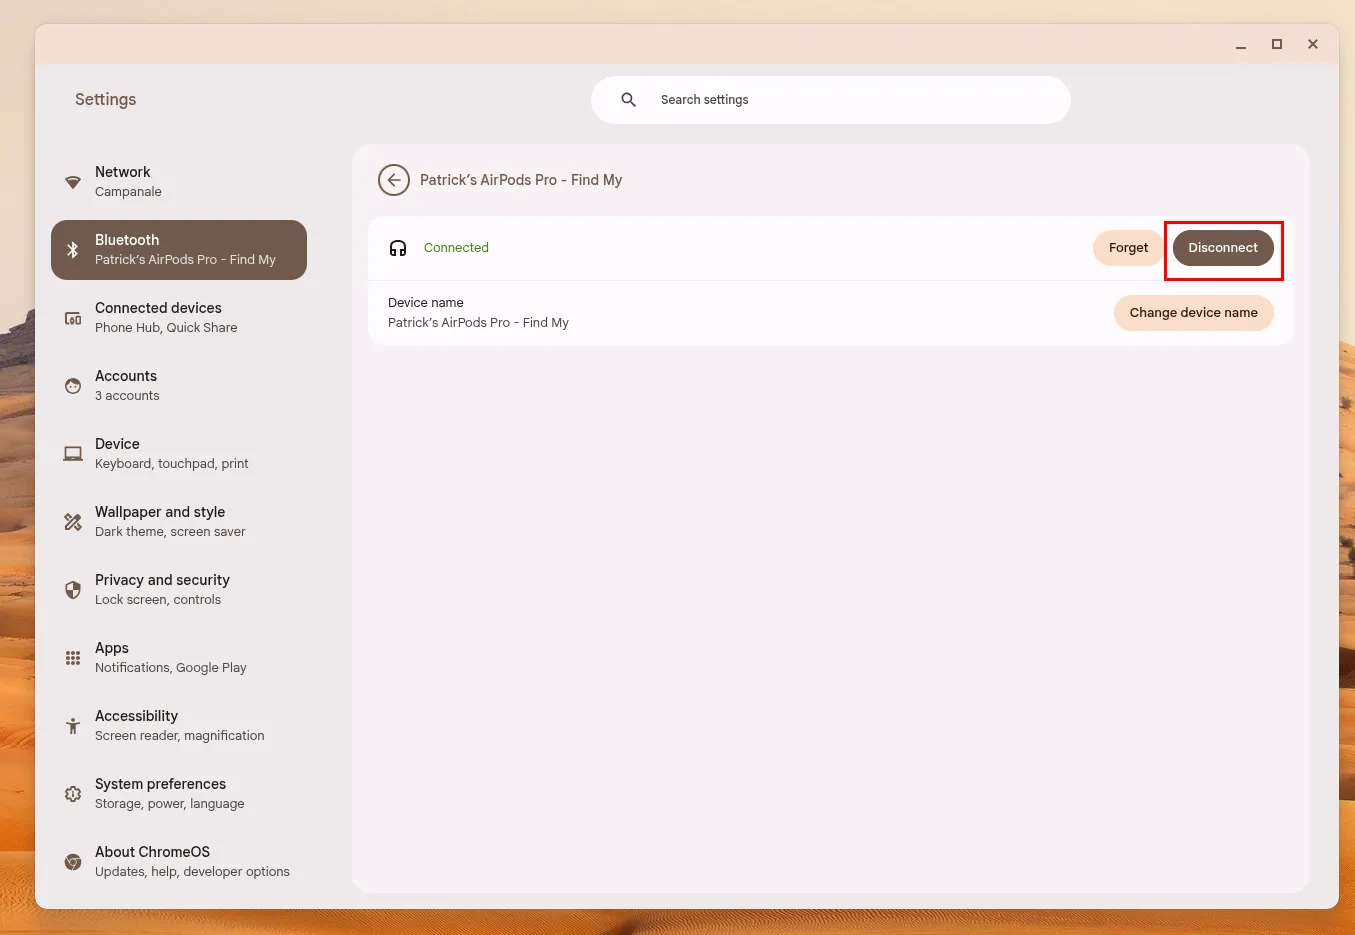
Task: Forget this Bluetooth device
Action: pyautogui.click(x=1128, y=248)
